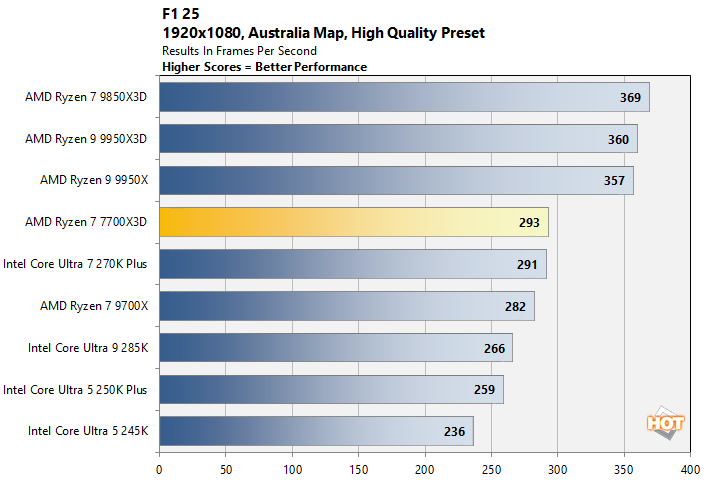
Task: Click the 100 axis tick label
Action: pos(293,470)
